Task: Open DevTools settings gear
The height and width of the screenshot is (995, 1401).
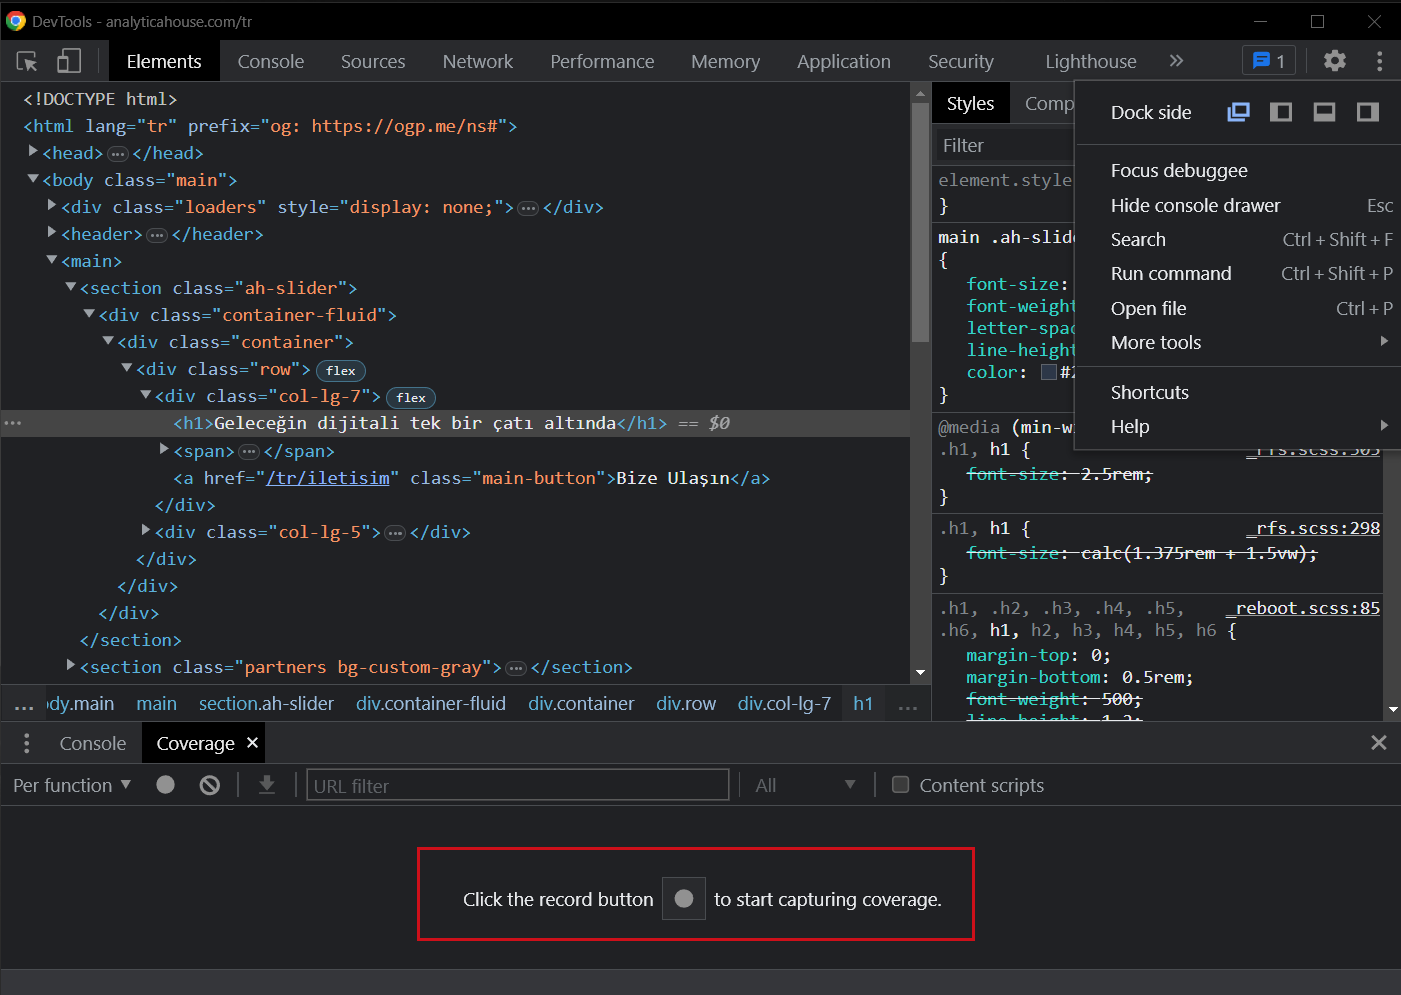Action: click(x=1334, y=61)
